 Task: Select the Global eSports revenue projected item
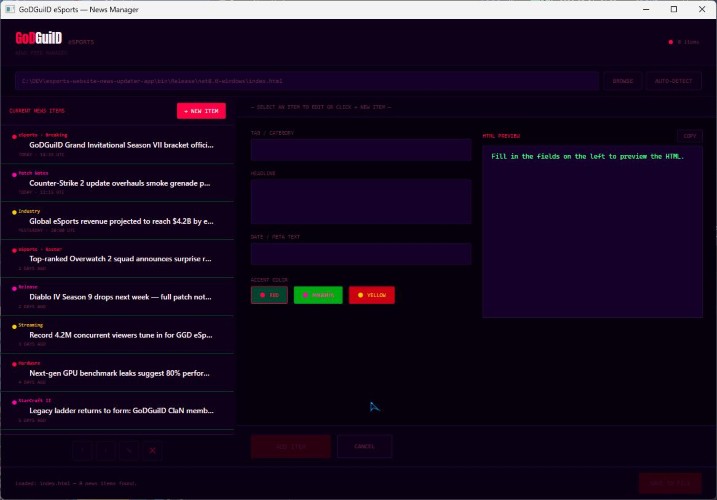(x=118, y=220)
